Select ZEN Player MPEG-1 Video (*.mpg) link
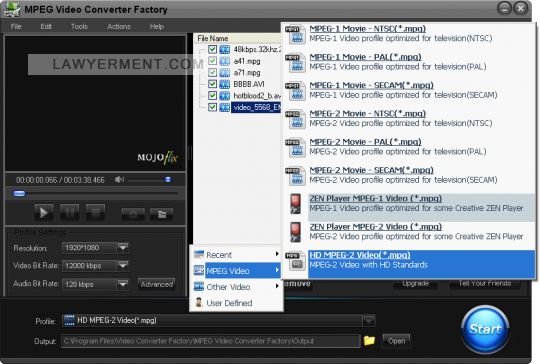The height and width of the screenshot is (364, 540). coord(375,198)
